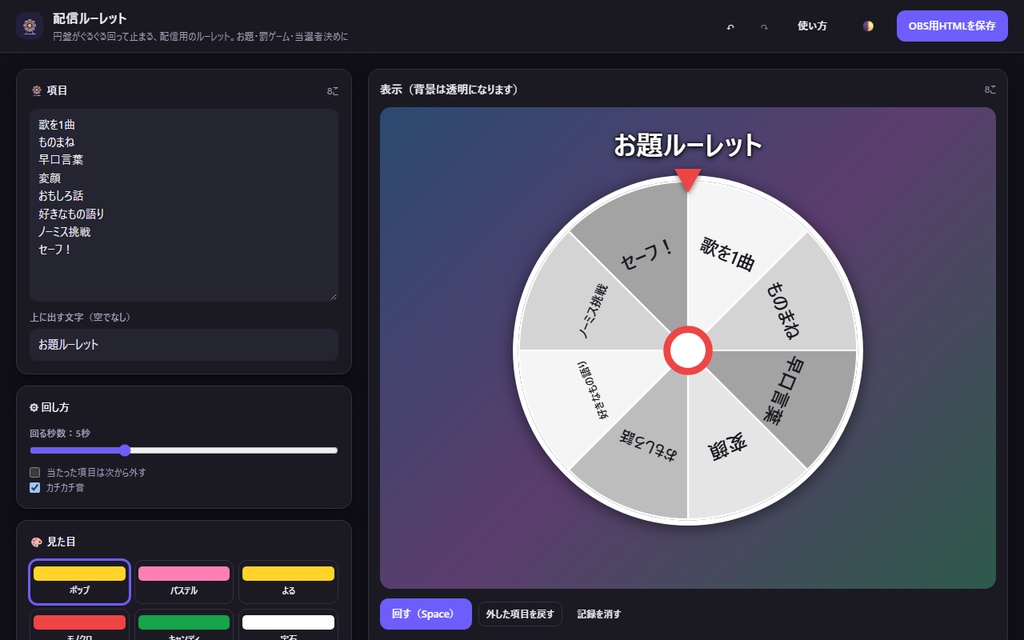
Task: Spin the wheel with 回す（Space） button
Action: click(426, 614)
